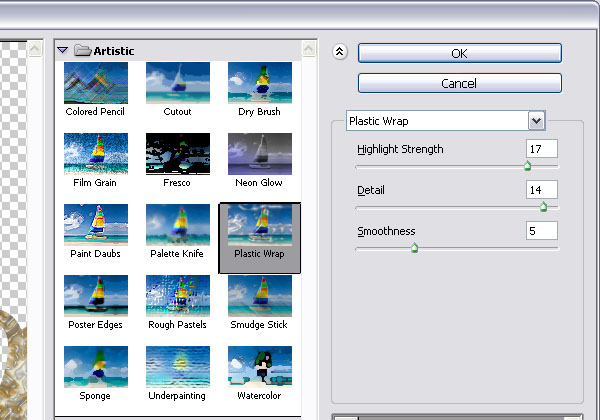Screen dimensions: 600x420
Task: Choose the Cutout filter thumbnail
Action: (177, 82)
